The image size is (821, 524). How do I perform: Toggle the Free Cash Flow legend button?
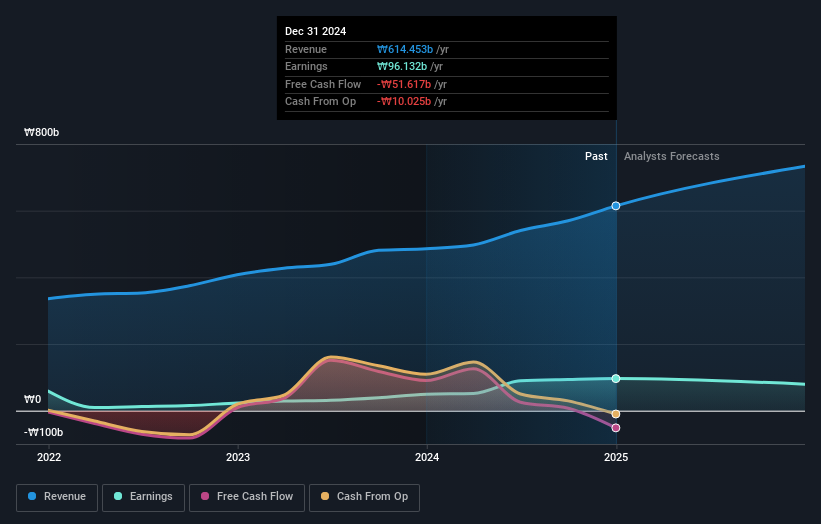coord(247,497)
